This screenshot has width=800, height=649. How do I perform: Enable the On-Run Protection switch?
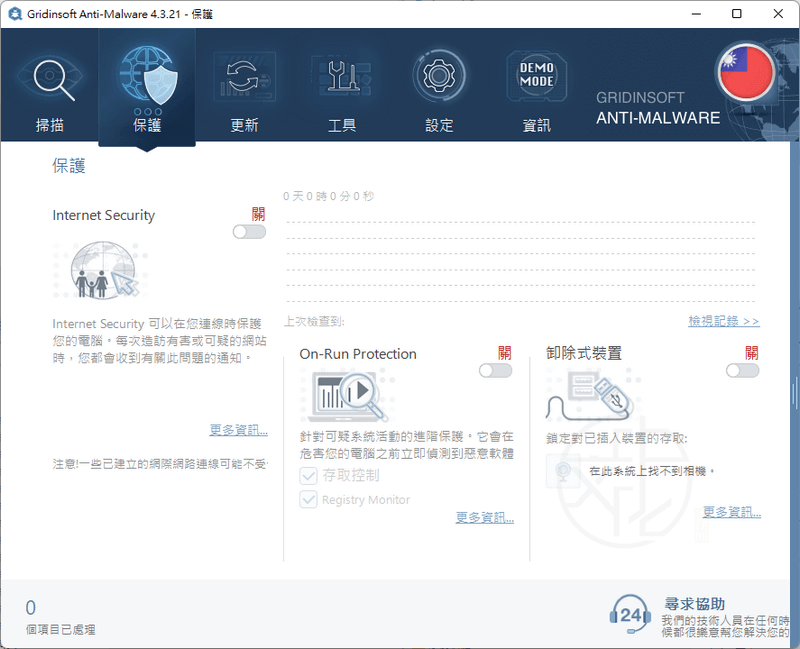pyautogui.click(x=495, y=371)
